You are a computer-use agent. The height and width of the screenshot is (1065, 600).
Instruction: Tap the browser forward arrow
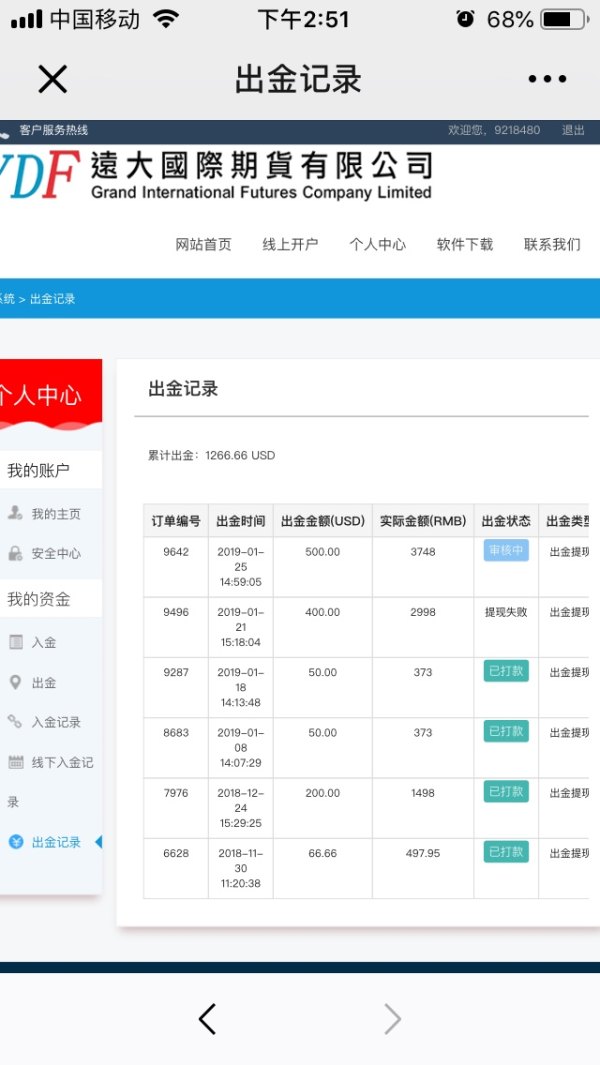tap(392, 1019)
